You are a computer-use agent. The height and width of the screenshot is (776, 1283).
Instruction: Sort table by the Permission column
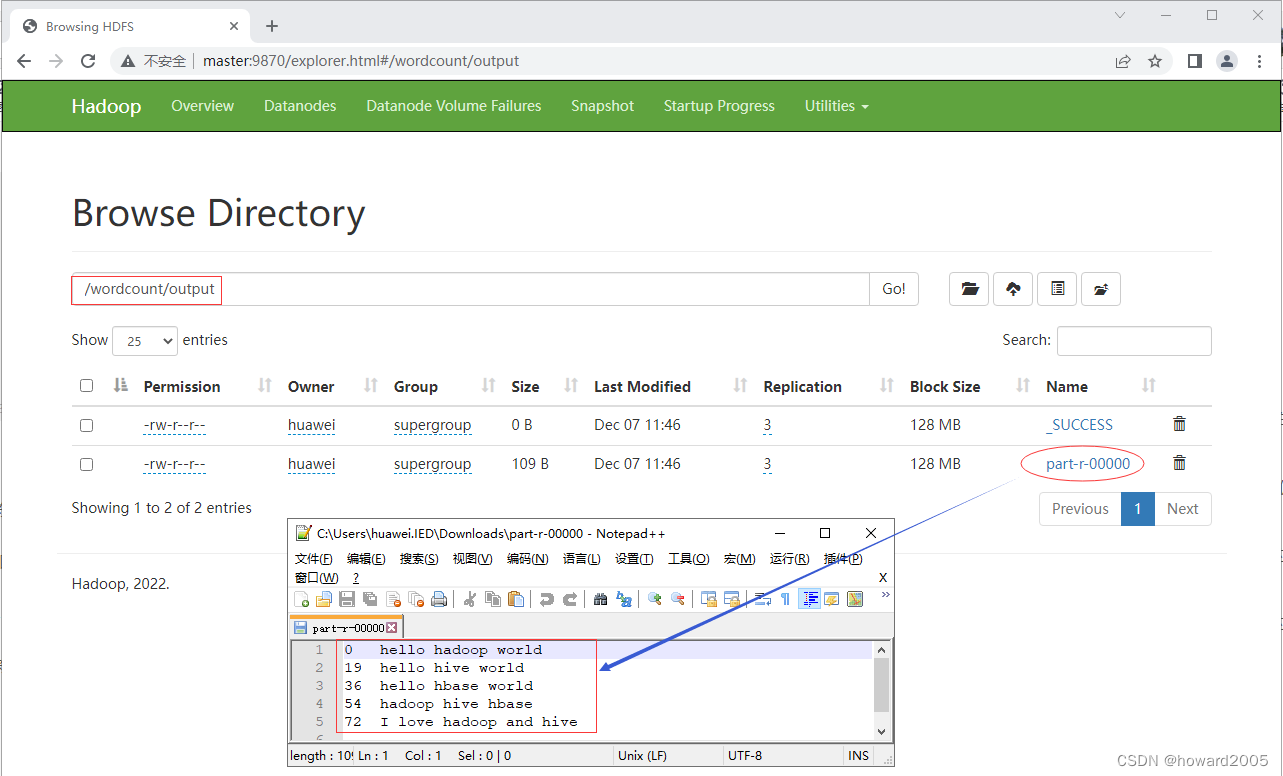[181, 386]
